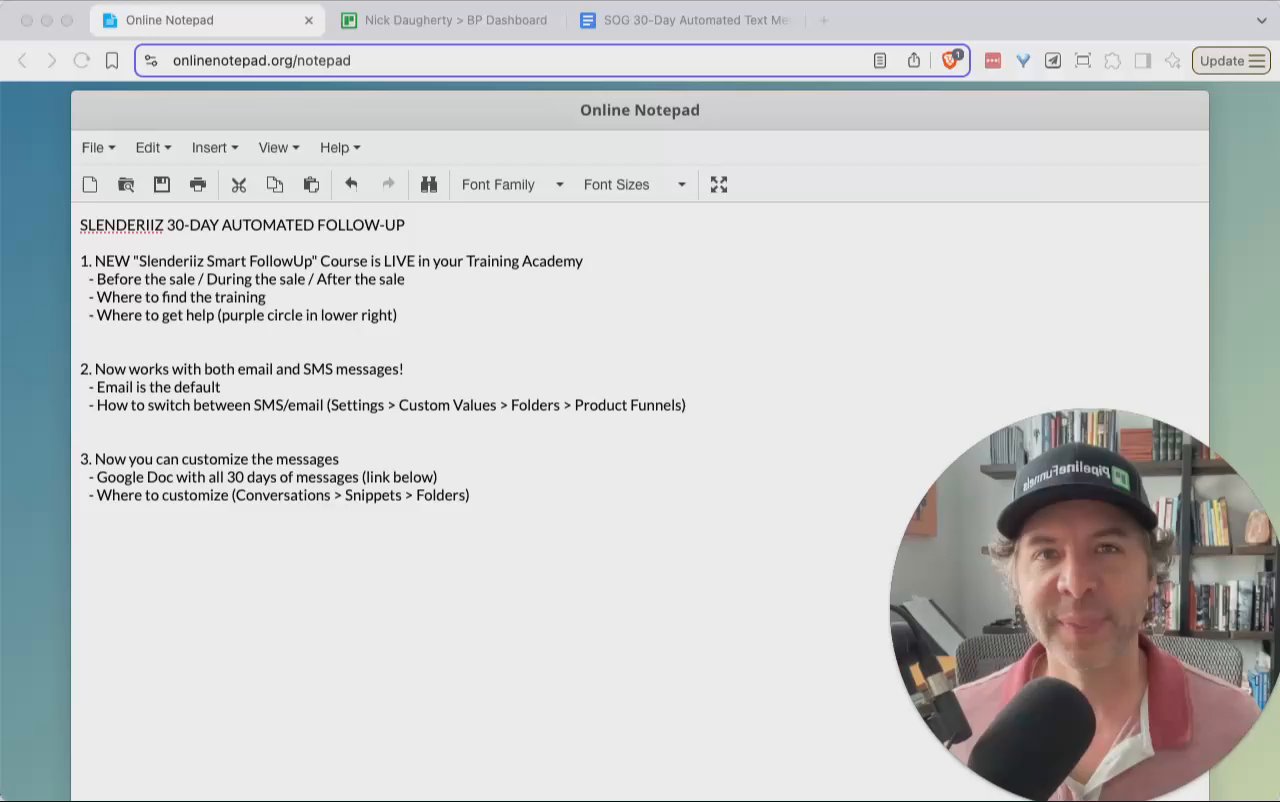Click the 'Now you can customize the messages' line

(x=209, y=459)
